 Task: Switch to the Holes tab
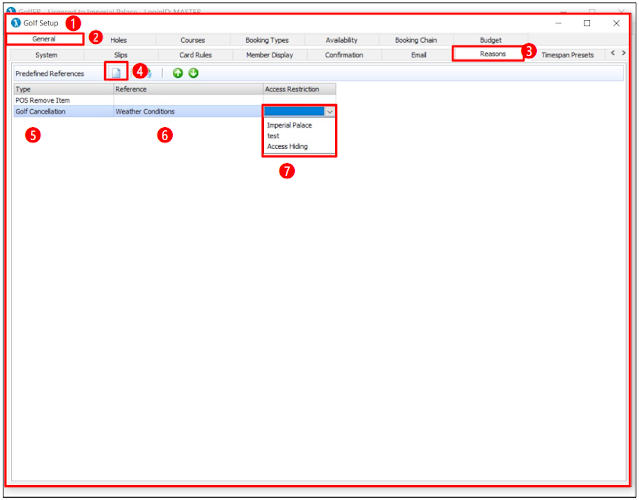click(x=119, y=40)
